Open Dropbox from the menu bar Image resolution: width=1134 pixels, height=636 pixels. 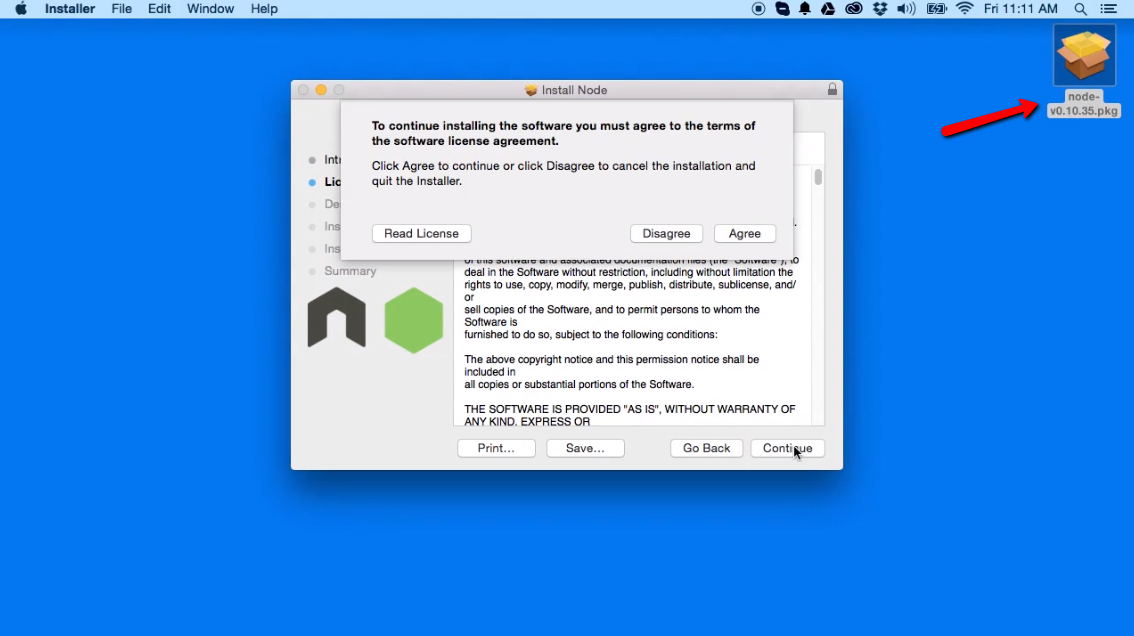[x=878, y=9]
